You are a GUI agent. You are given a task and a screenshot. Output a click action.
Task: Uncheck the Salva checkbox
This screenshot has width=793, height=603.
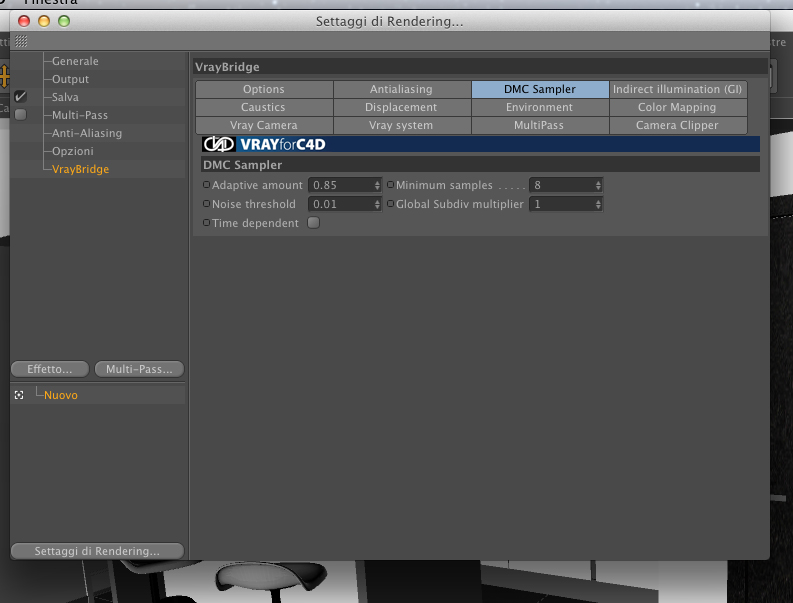click(20, 97)
